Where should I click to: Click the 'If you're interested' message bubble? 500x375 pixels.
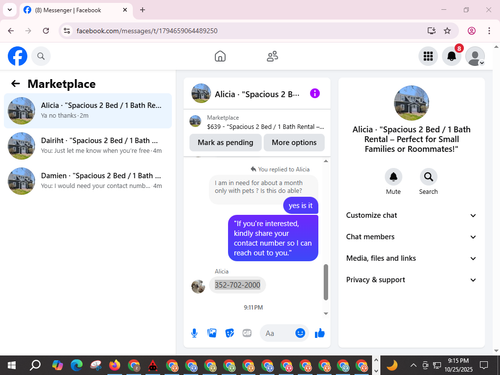(273, 238)
